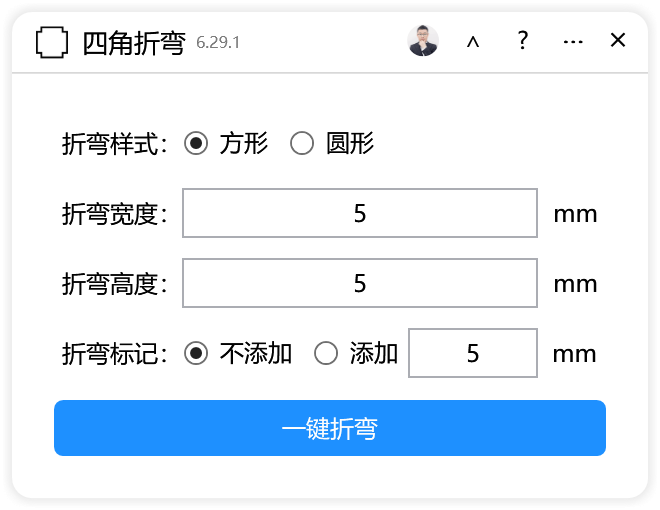
Task: Click the 一键折弯 button
Action: point(330,428)
